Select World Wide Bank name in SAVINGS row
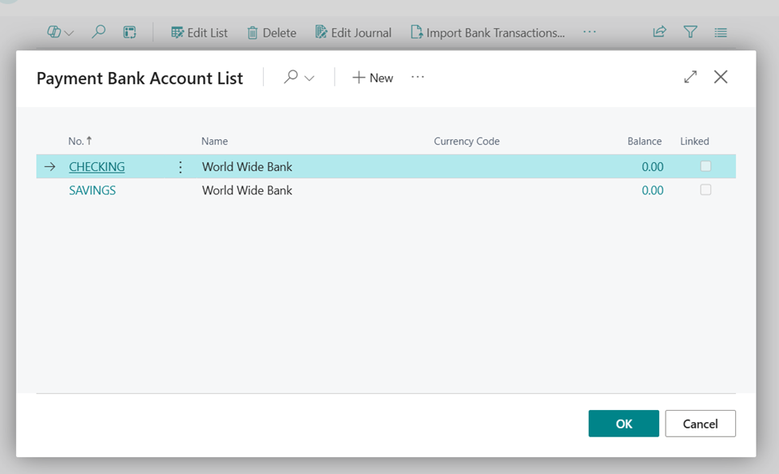Image resolution: width=779 pixels, height=474 pixels. pos(247,190)
